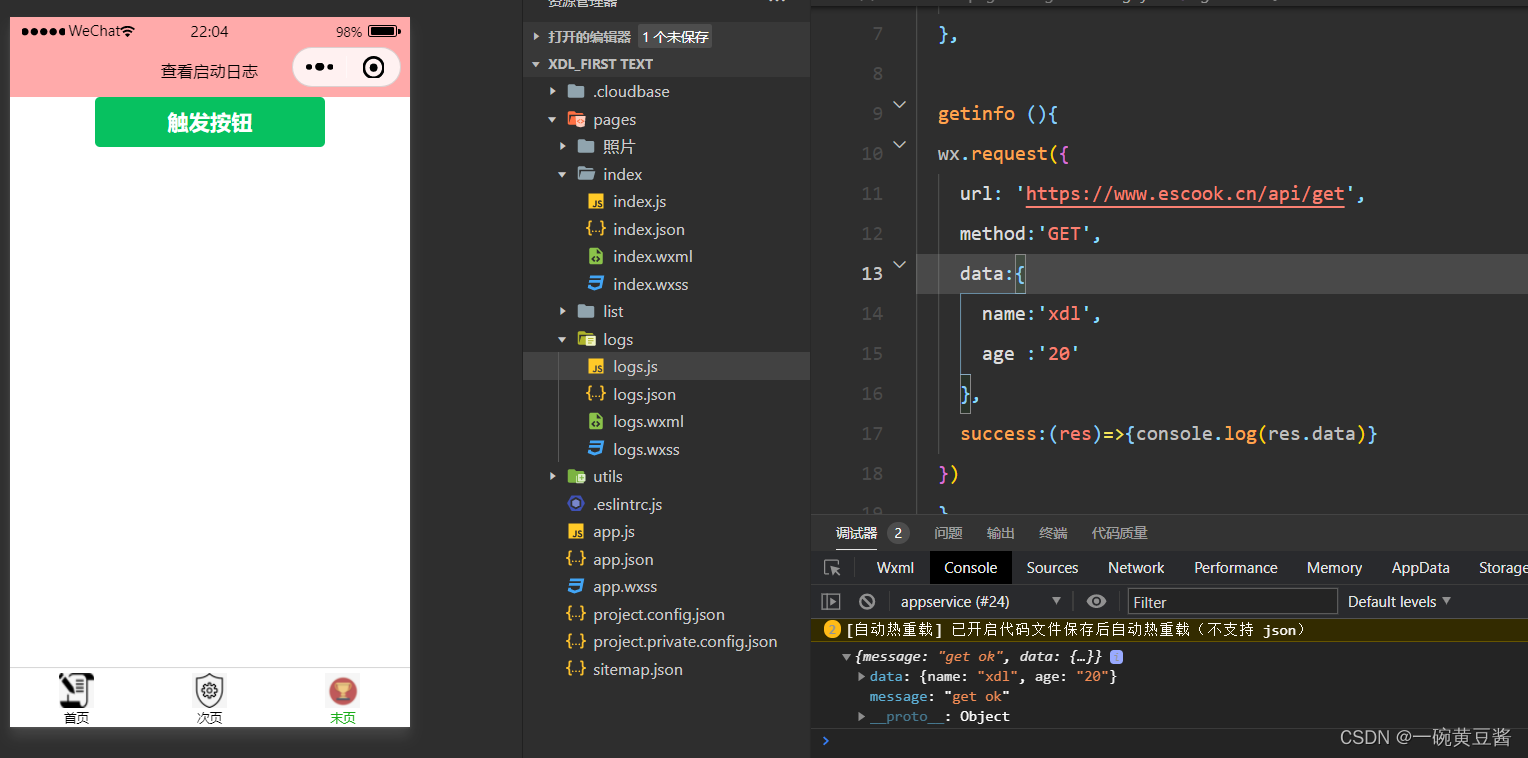Click the object info badge beside console output

pyautogui.click(x=1117, y=657)
